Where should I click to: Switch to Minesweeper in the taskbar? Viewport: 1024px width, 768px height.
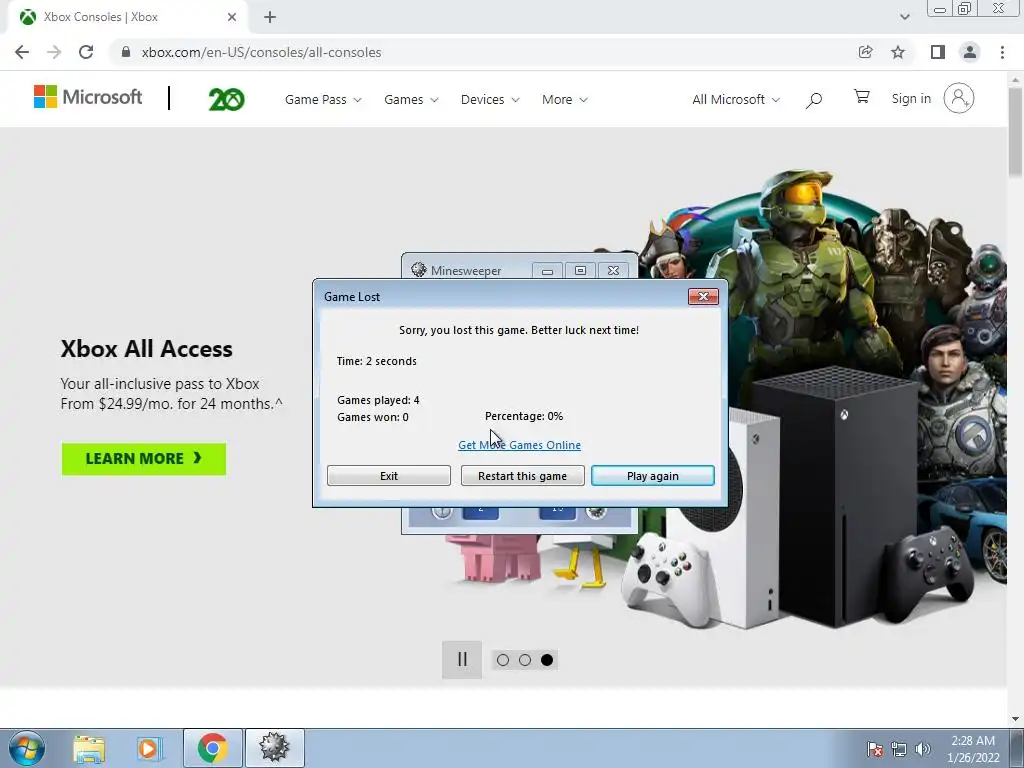coord(274,748)
